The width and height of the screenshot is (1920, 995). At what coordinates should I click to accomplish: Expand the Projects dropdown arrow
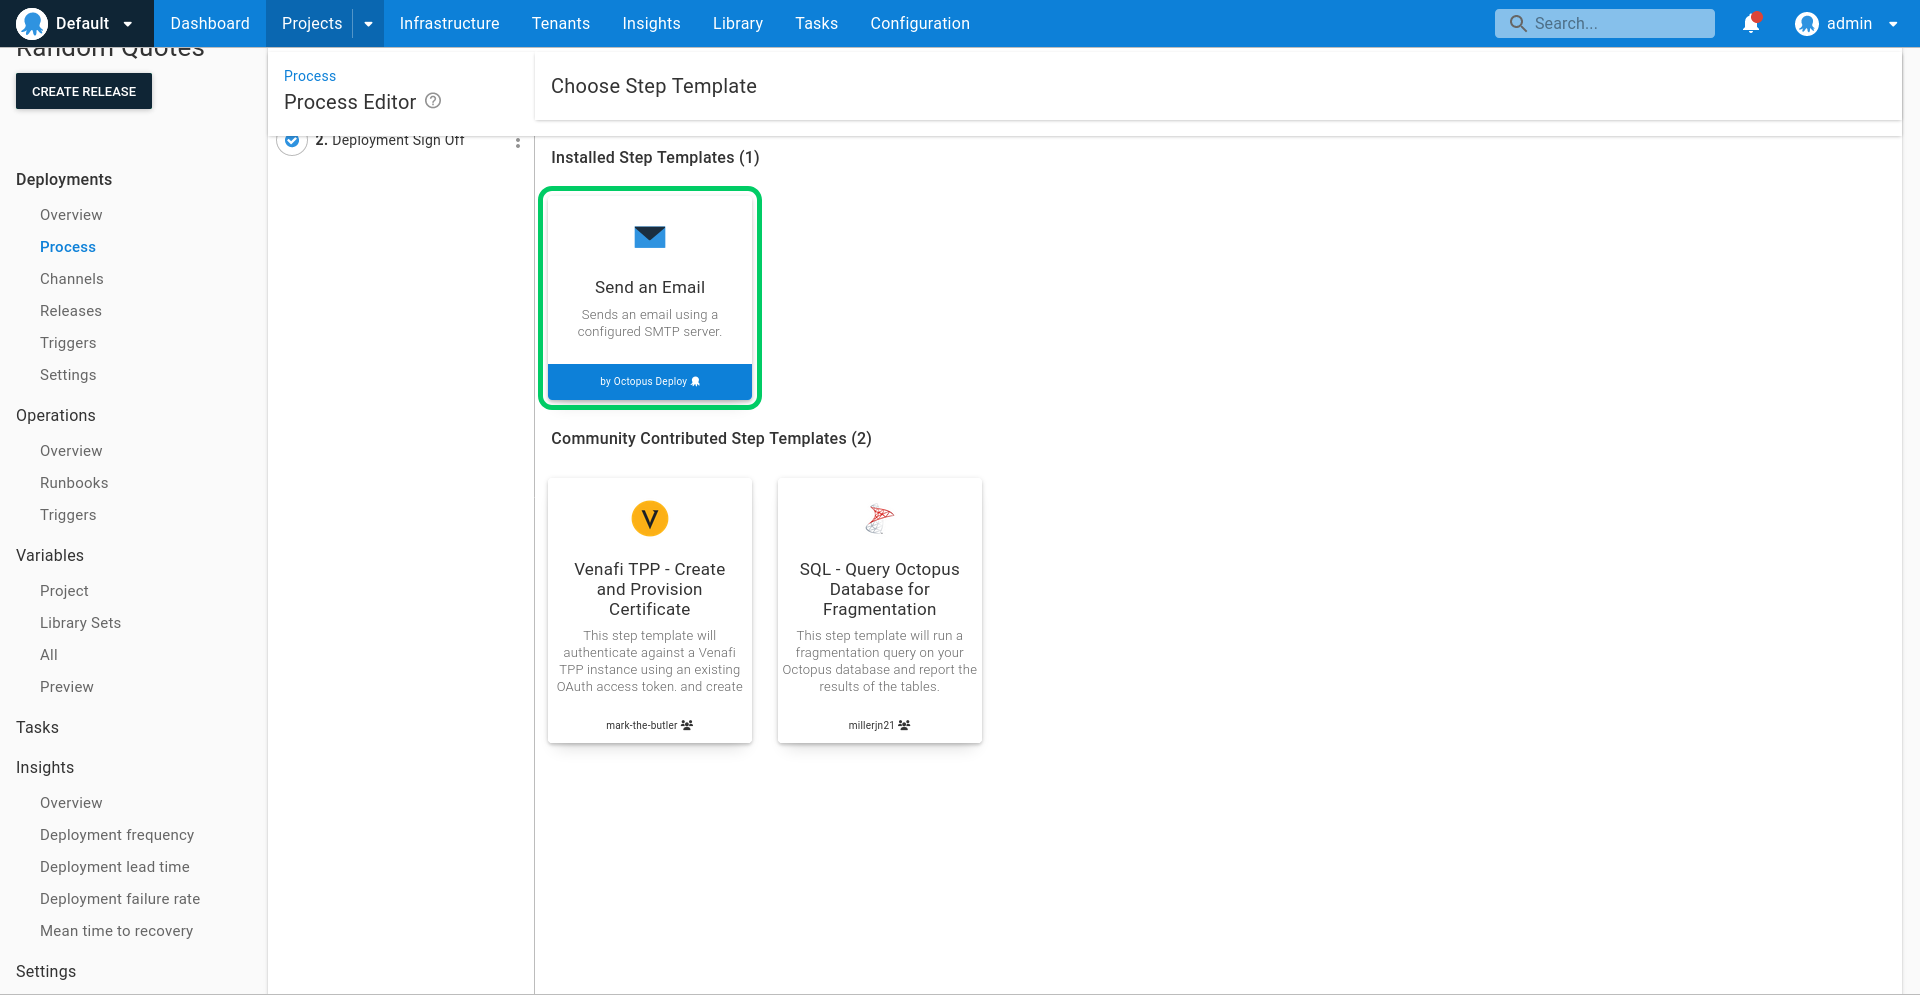click(x=368, y=23)
